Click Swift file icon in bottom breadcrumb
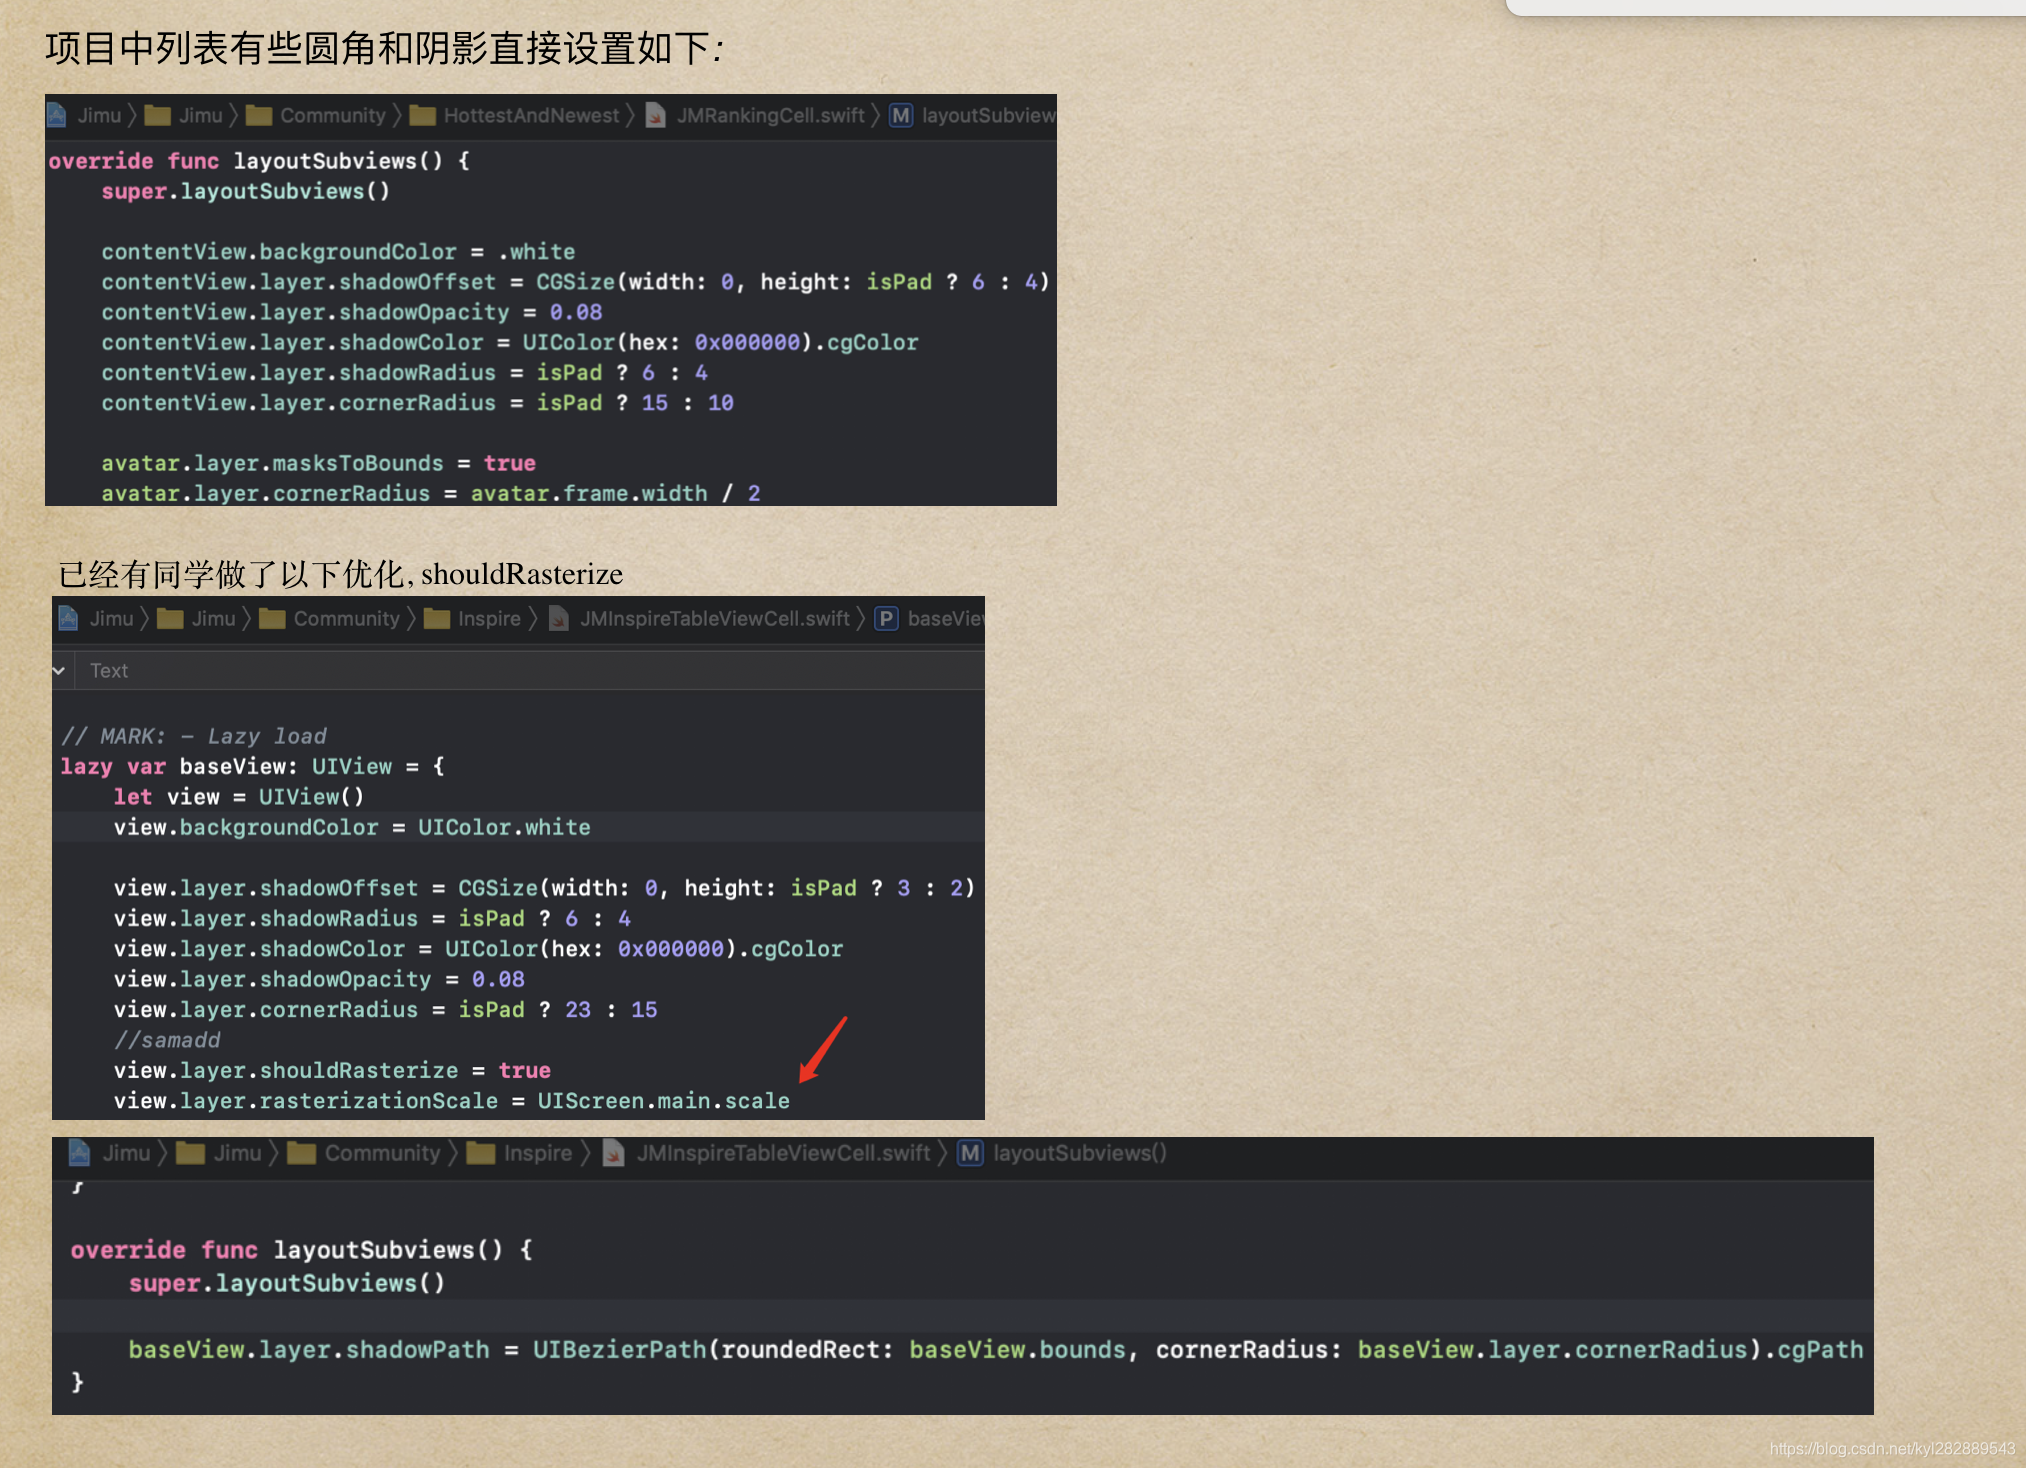The width and height of the screenshot is (2026, 1468). click(614, 1153)
